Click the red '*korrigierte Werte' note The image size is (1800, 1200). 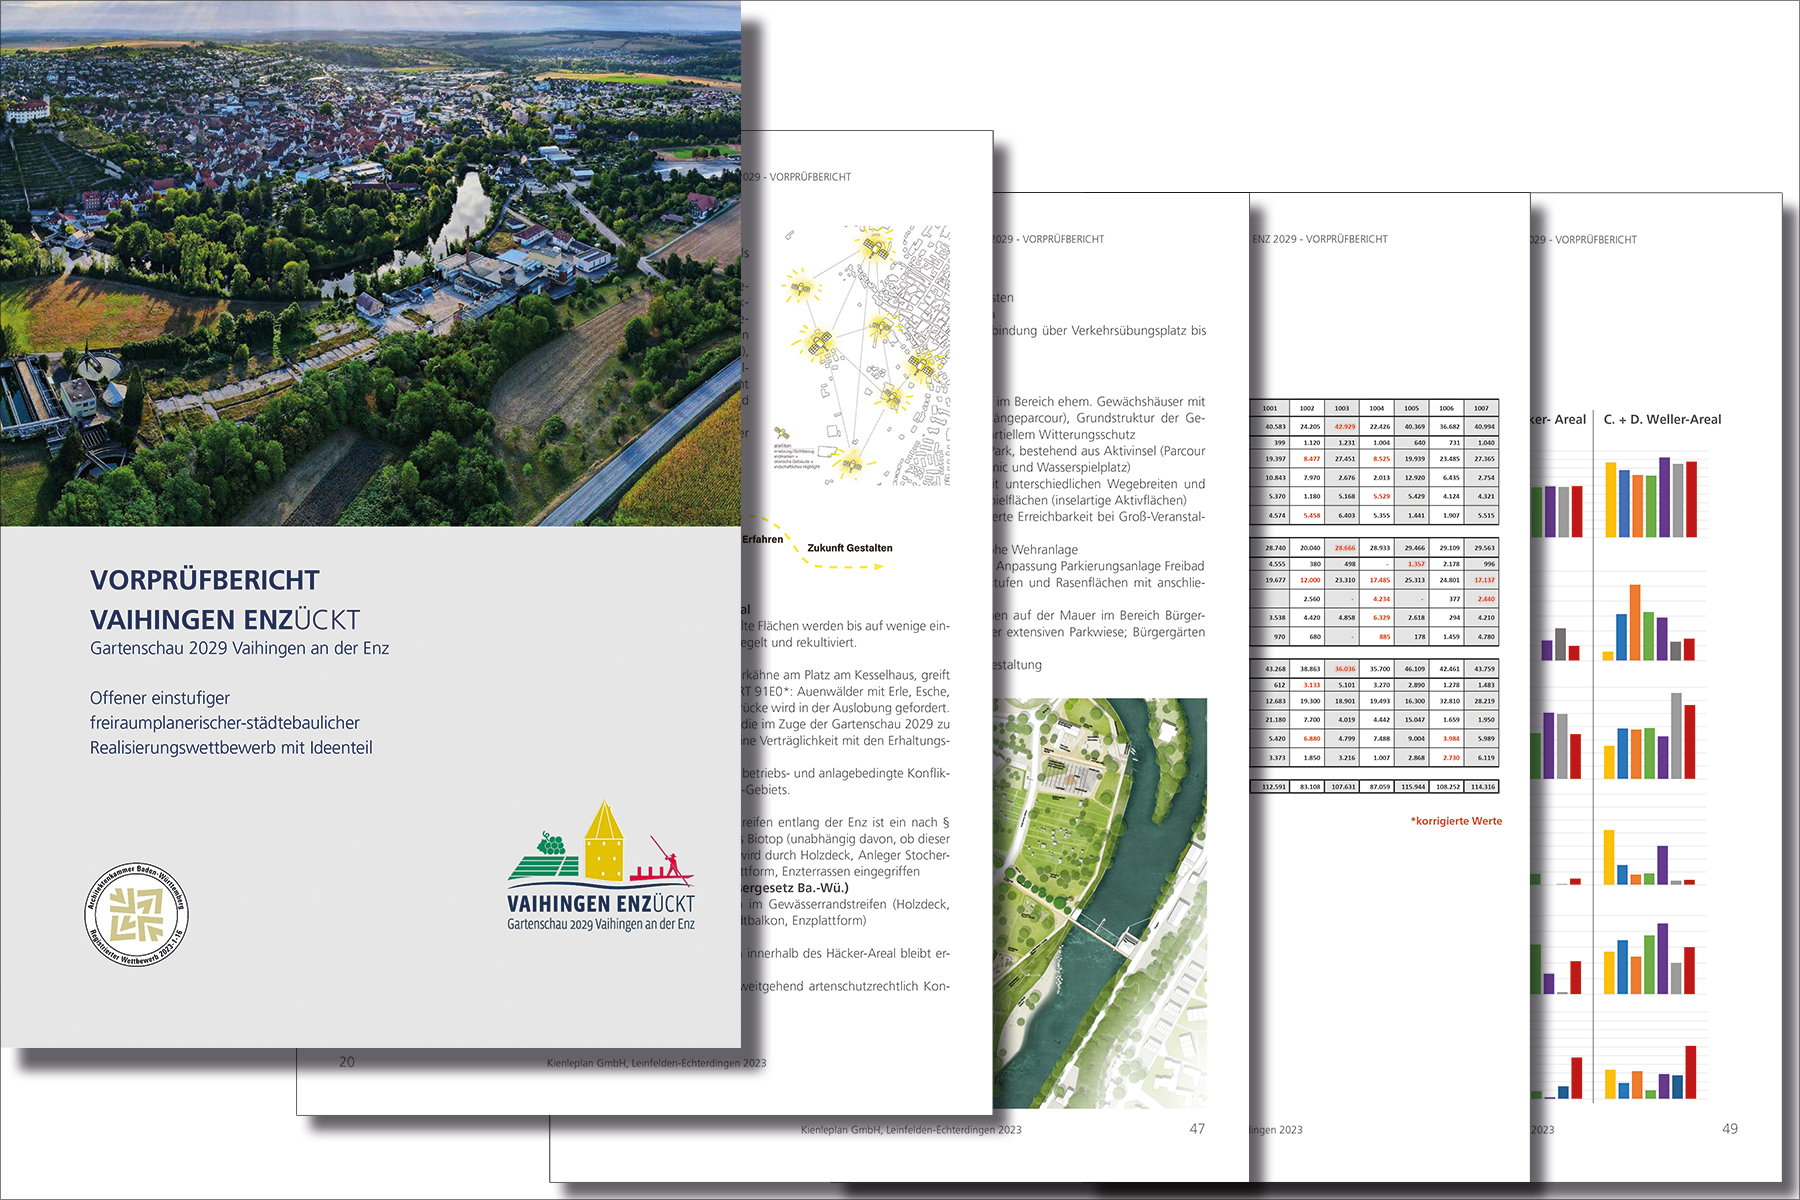(1456, 821)
